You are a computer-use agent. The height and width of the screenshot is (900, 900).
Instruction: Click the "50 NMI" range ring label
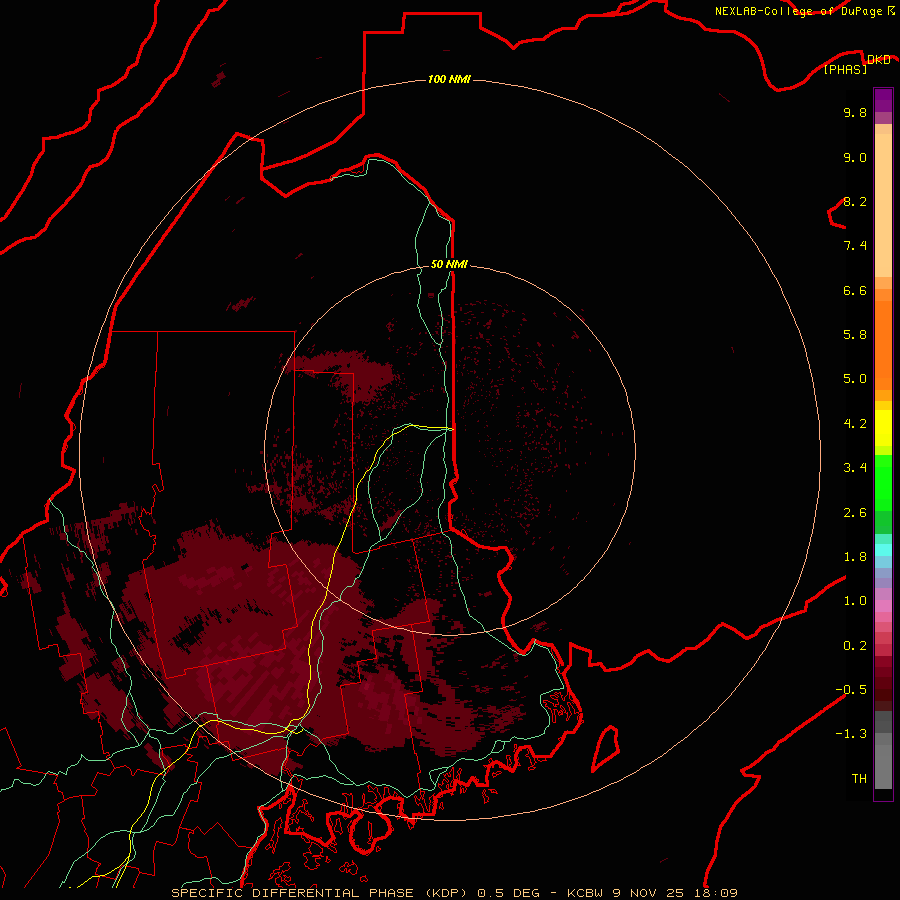point(449,264)
